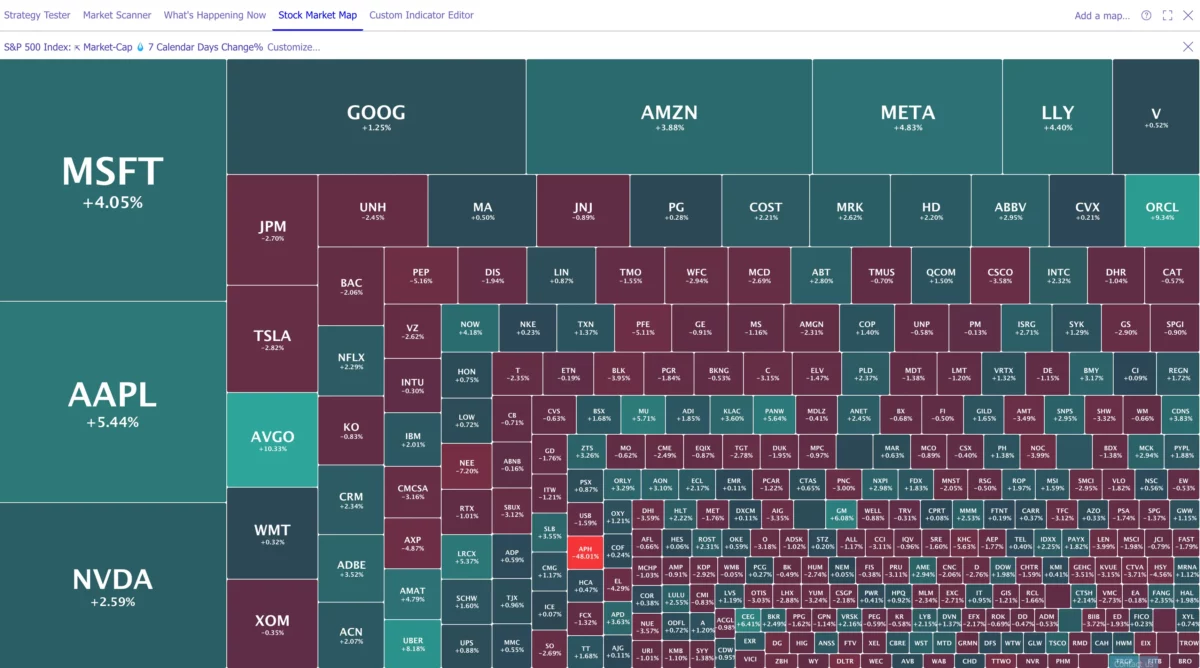The height and width of the screenshot is (668, 1200).
Task: Open the Add a map link
Action: click(1101, 15)
